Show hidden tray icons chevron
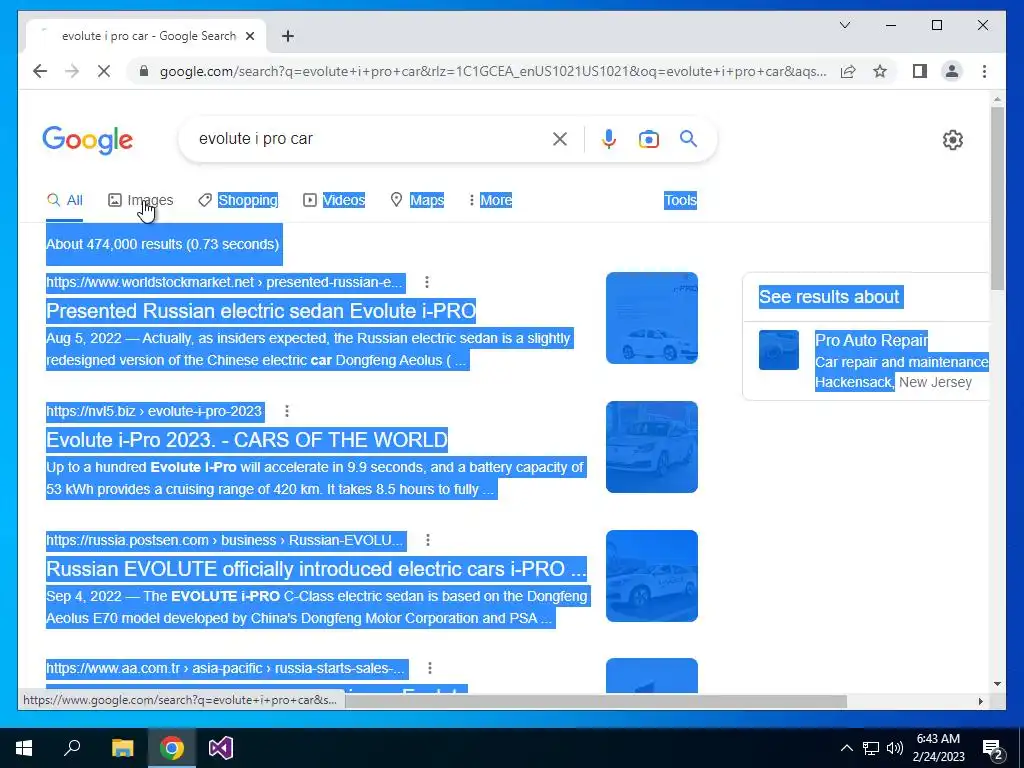The image size is (1024, 768). tap(846, 748)
